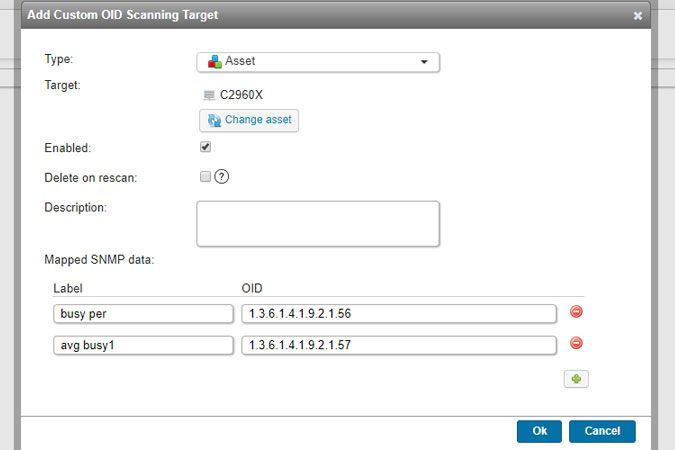The image size is (675, 450).
Task: Click the Asset type icon in dropdown
Action: click(214, 62)
